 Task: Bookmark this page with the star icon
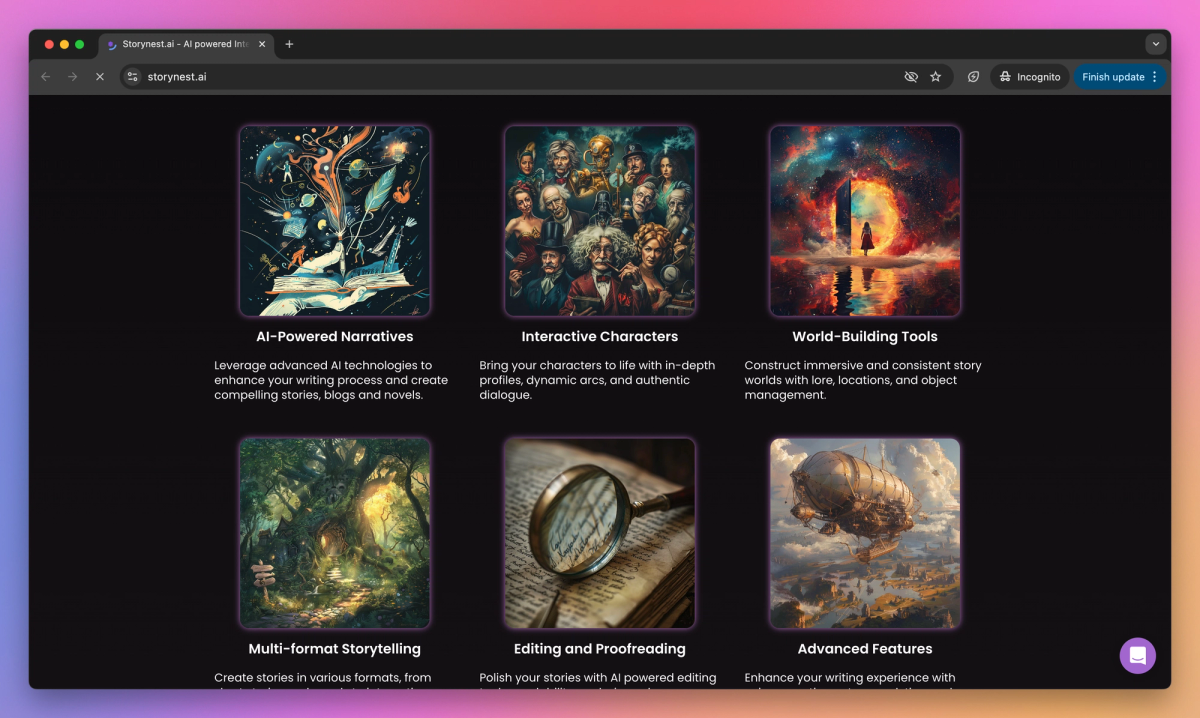point(934,76)
